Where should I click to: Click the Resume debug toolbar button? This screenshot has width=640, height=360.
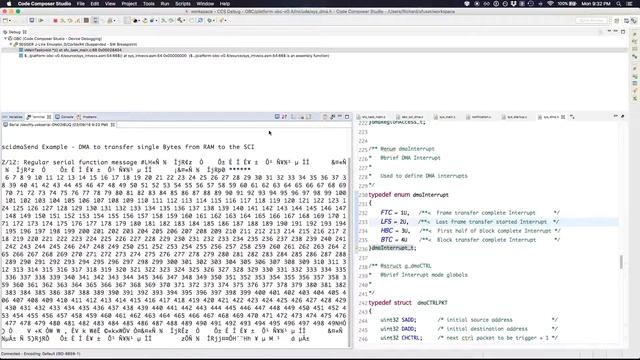pos(41,20)
